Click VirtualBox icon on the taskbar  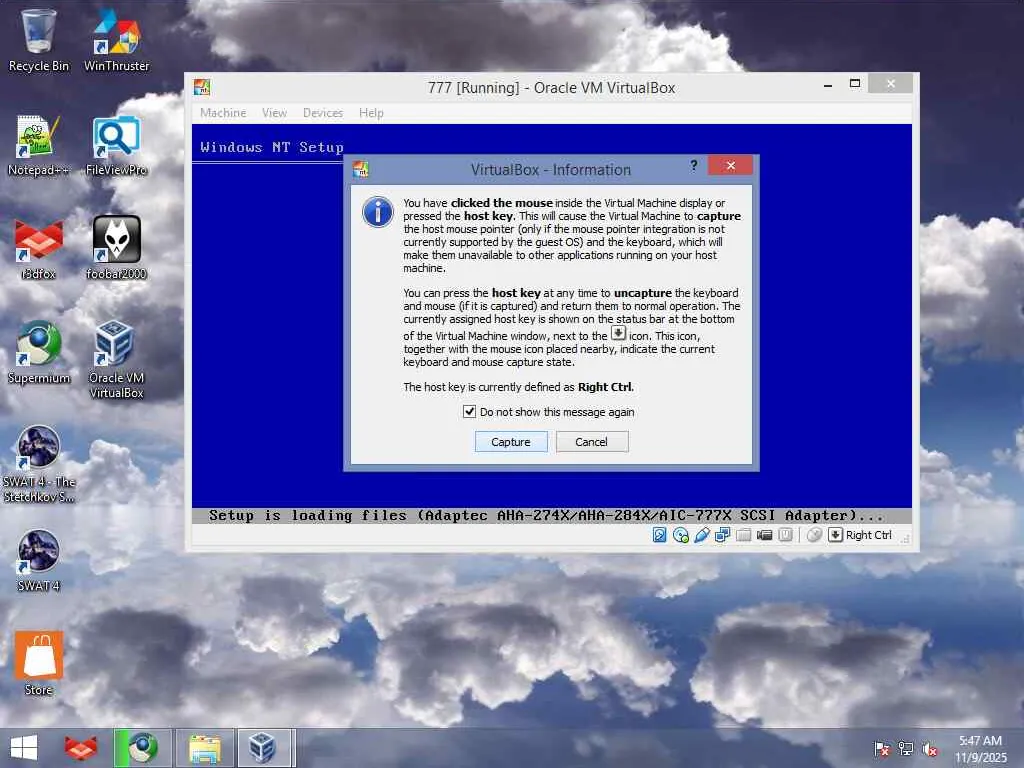[263, 748]
